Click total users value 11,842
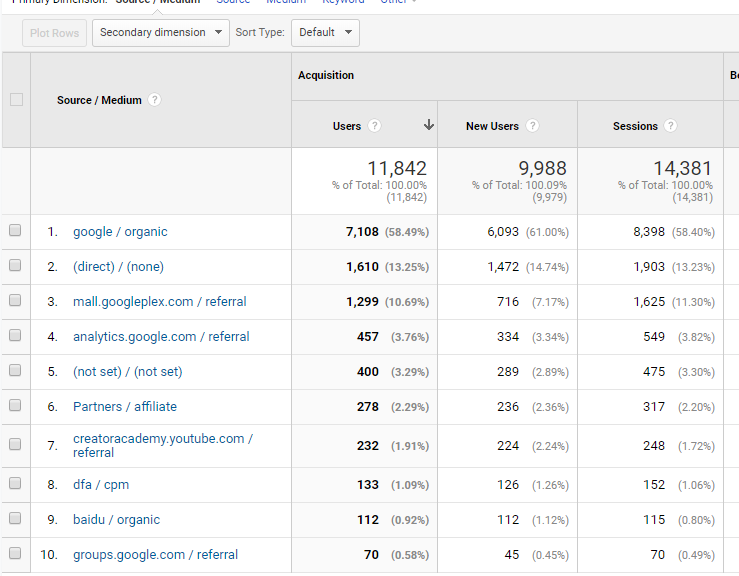The height and width of the screenshot is (576, 739). pos(397,168)
